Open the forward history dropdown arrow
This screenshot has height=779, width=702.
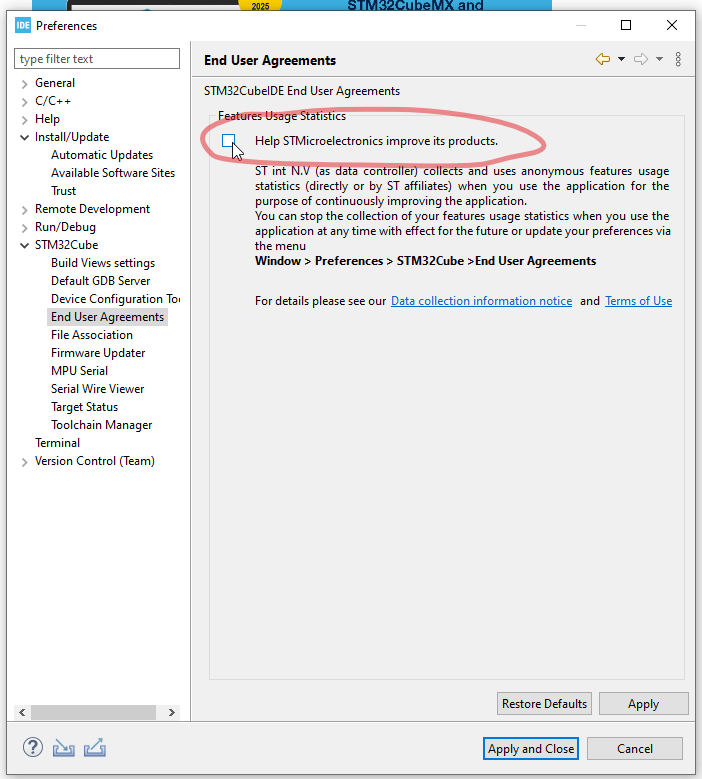point(659,59)
